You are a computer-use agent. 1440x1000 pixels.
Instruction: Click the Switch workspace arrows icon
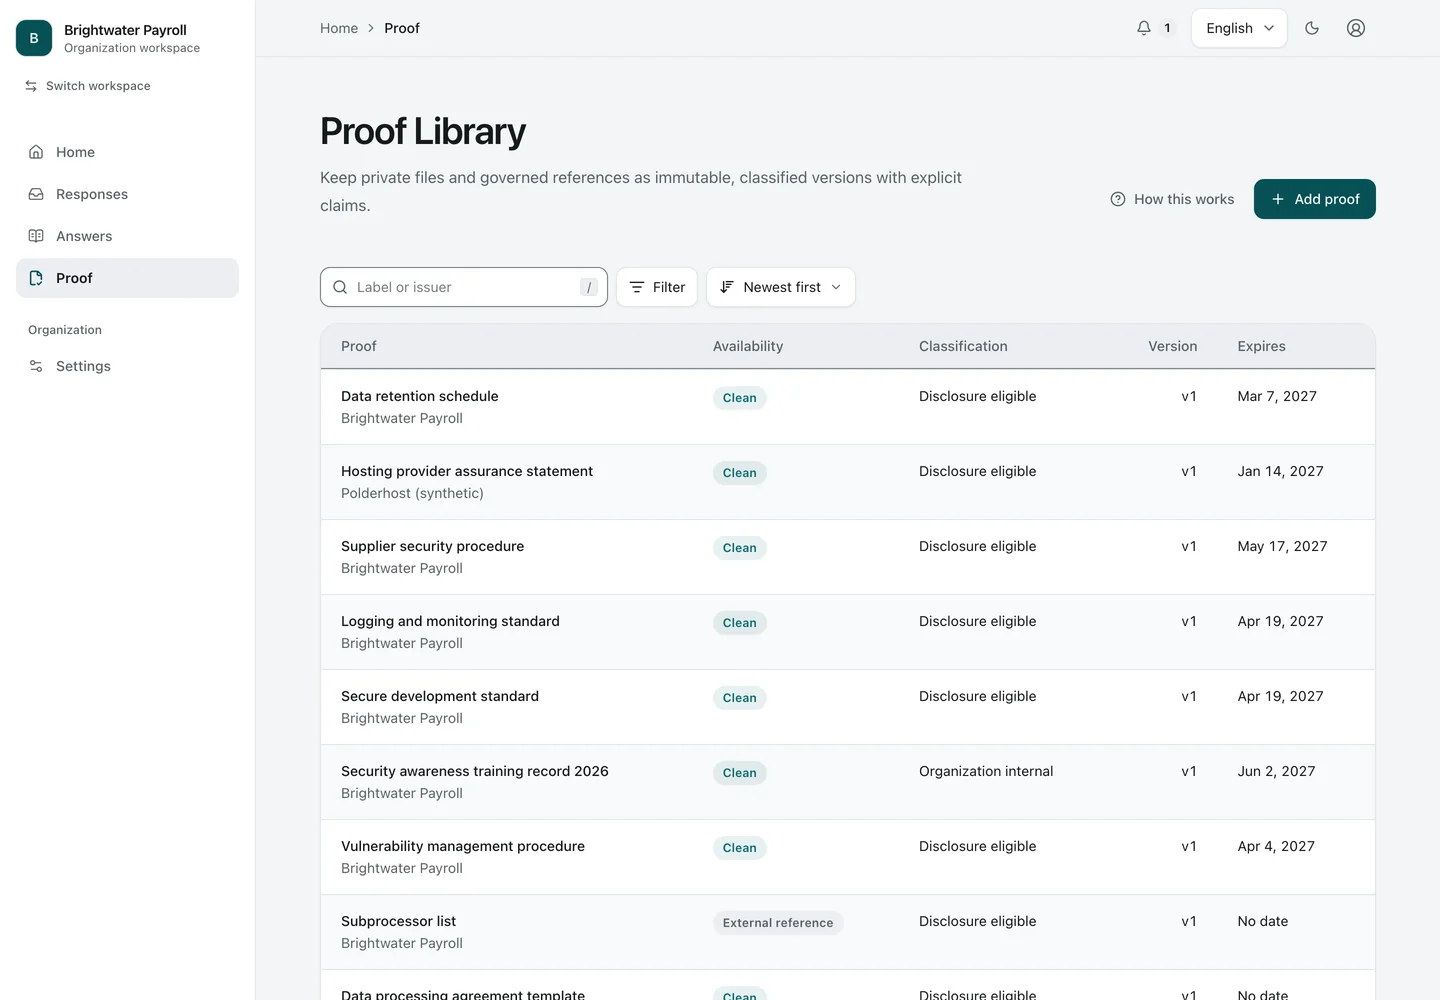[x=31, y=86]
